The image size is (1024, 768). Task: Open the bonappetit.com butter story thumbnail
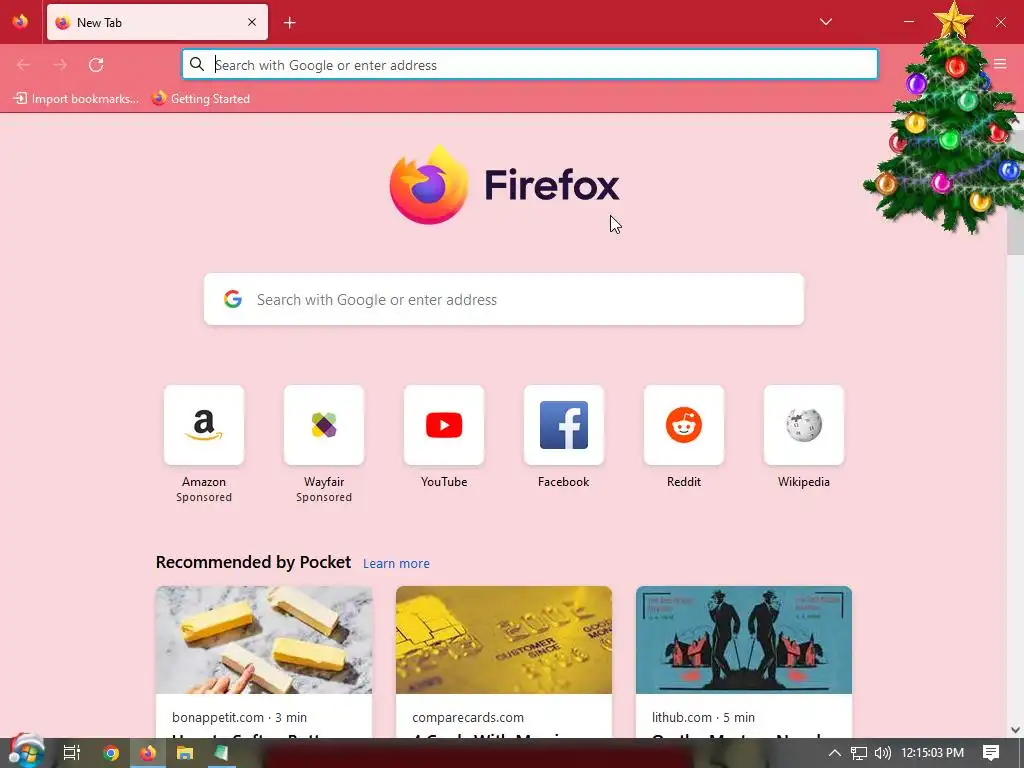[264, 639]
